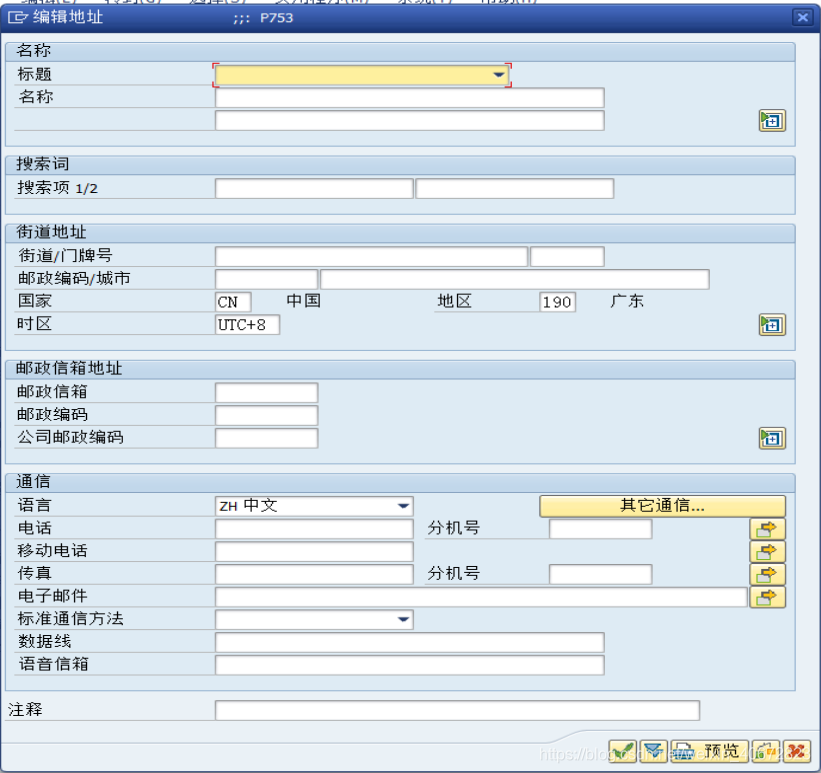The width and height of the screenshot is (821, 773).
Task: Focus the second 名称 input line
Action: [409, 120]
